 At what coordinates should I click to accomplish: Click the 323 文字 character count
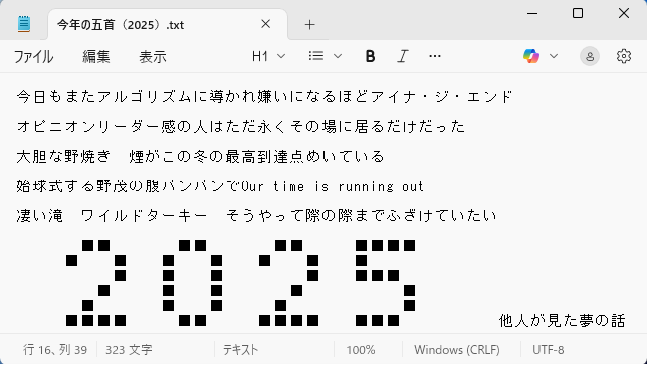tap(129, 350)
